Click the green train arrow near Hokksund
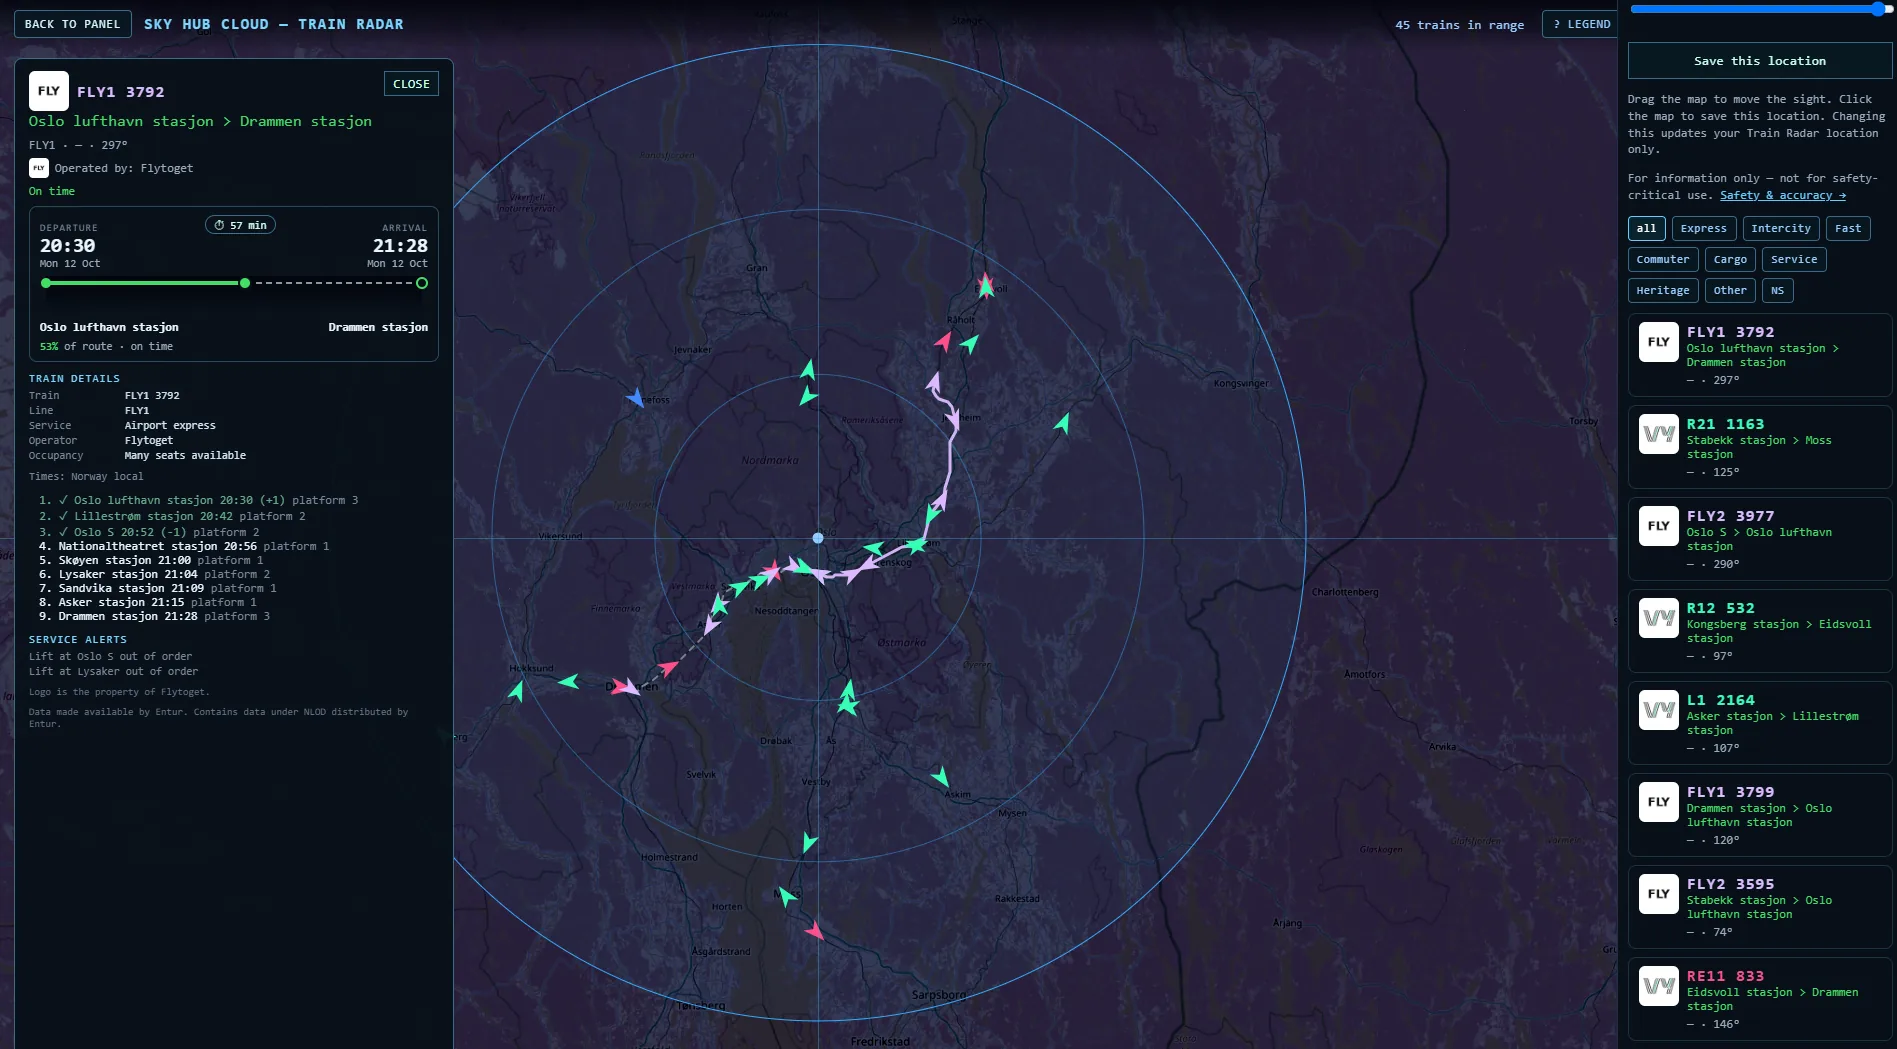This screenshot has width=1897, height=1049. (x=517, y=690)
